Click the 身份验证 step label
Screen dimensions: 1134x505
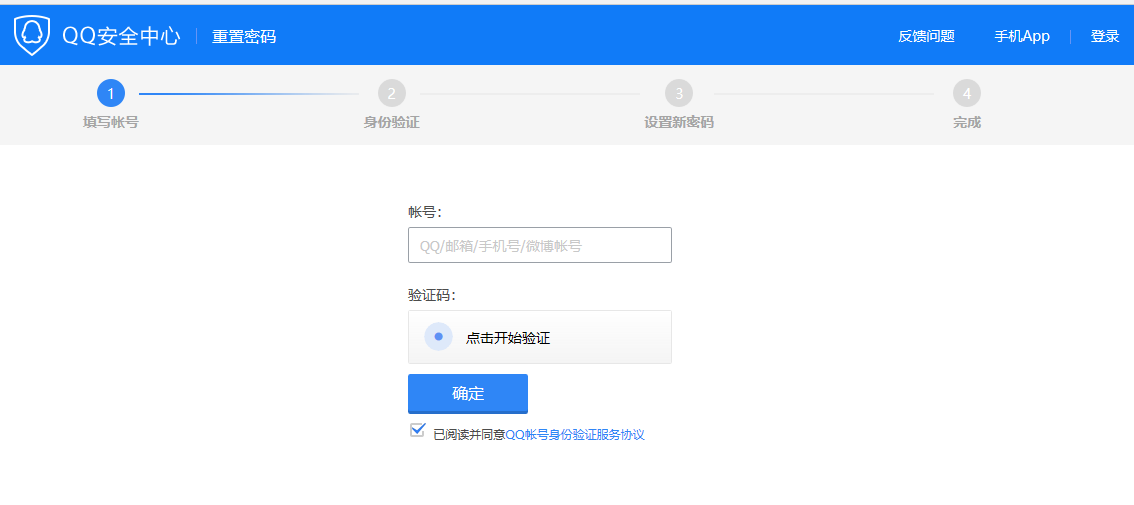coord(391,122)
